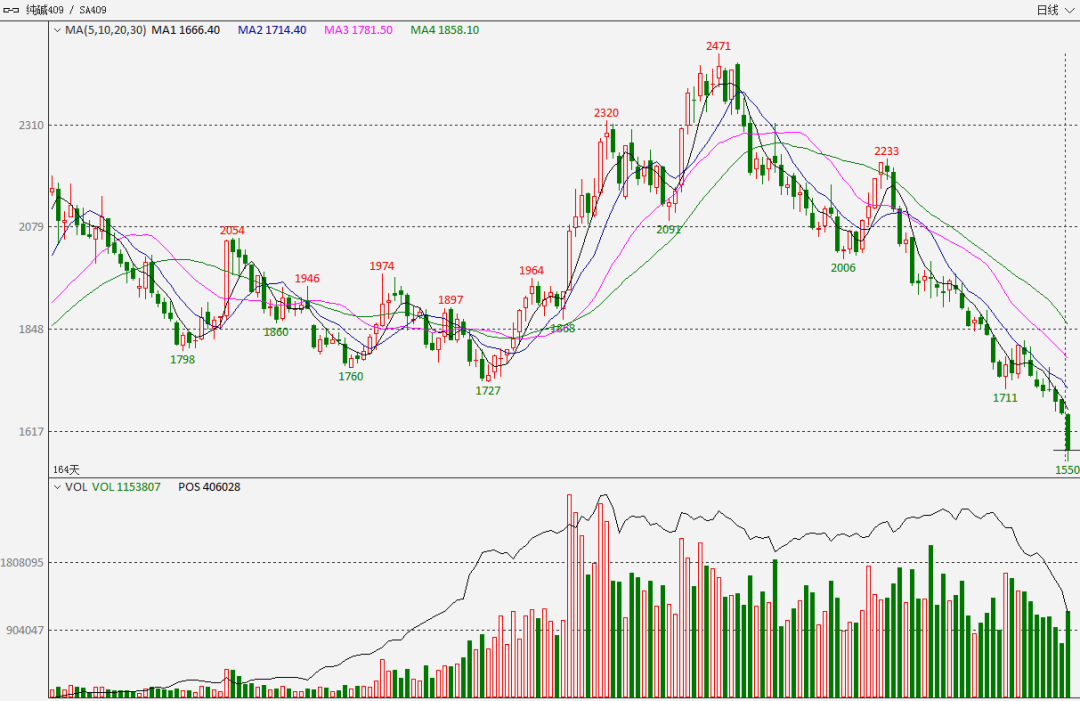
Task: Click the 2091 low price label
Action: point(668,230)
